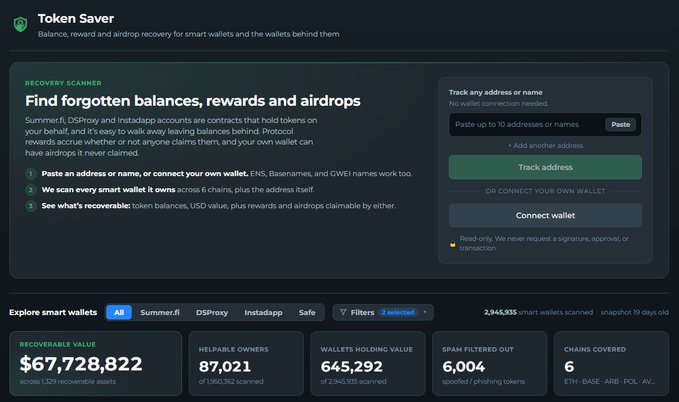Click the Chains Covered card
This screenshot has height=402, width=679.
[611, 363]
